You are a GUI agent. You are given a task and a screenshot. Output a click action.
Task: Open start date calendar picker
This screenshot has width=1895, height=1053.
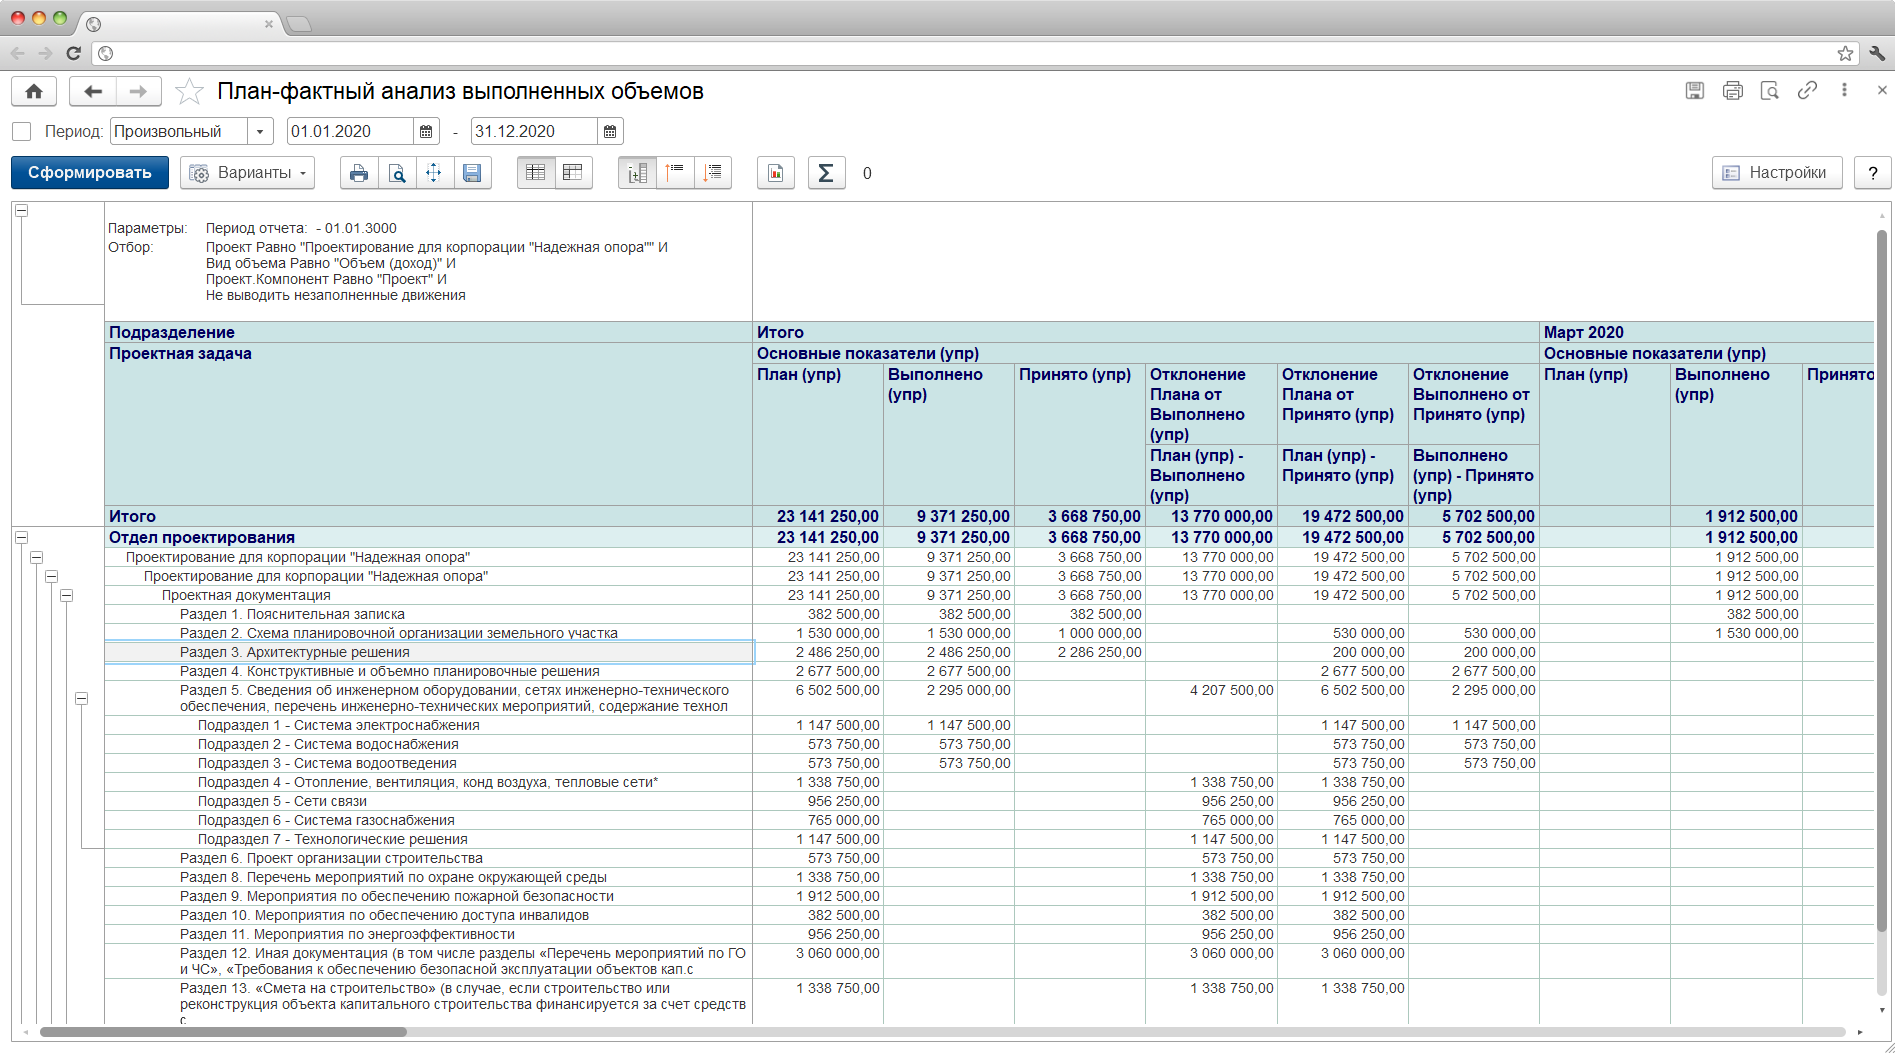pyautogui.click(x=426, y=131)
